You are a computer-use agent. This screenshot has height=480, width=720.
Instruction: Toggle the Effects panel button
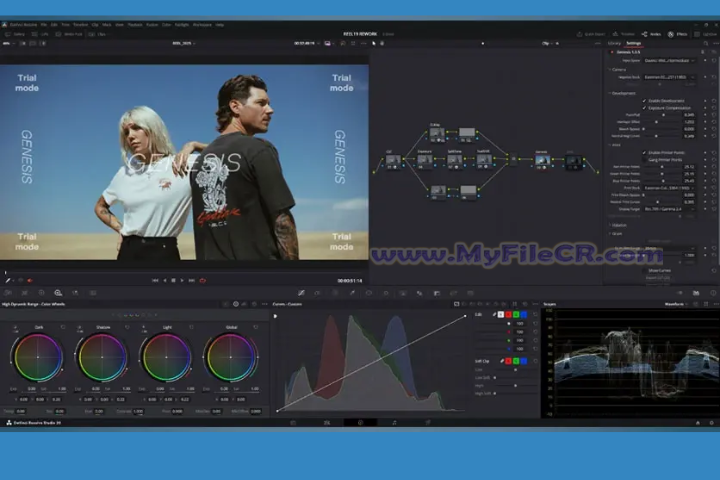click(678, 34)
